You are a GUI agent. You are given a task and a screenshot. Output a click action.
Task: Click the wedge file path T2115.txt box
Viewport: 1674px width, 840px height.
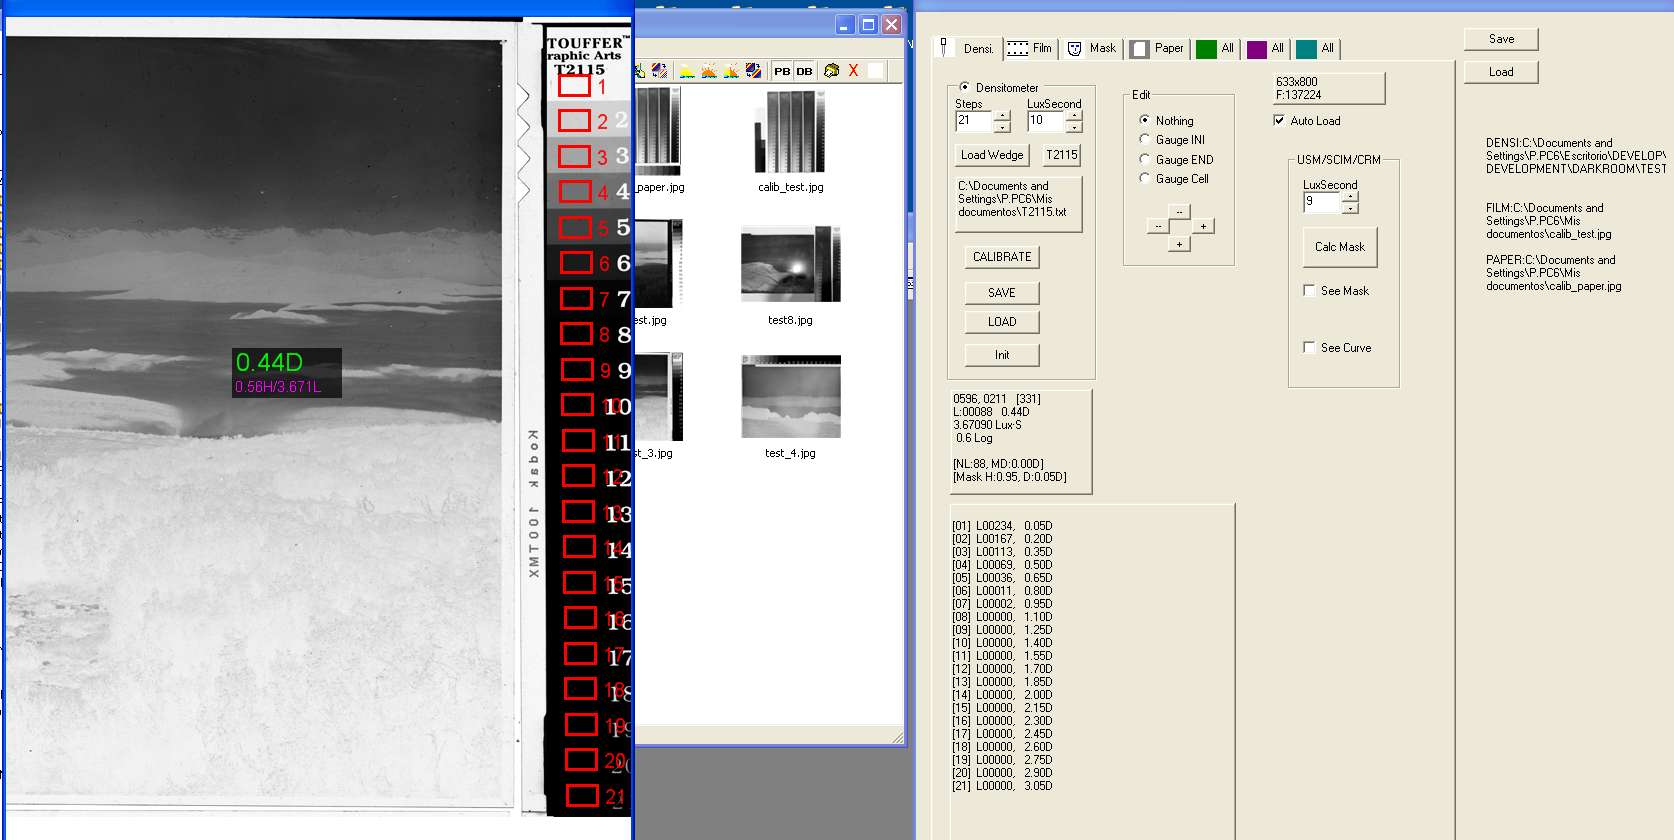pyautogui.click(x=1018, y=204)
